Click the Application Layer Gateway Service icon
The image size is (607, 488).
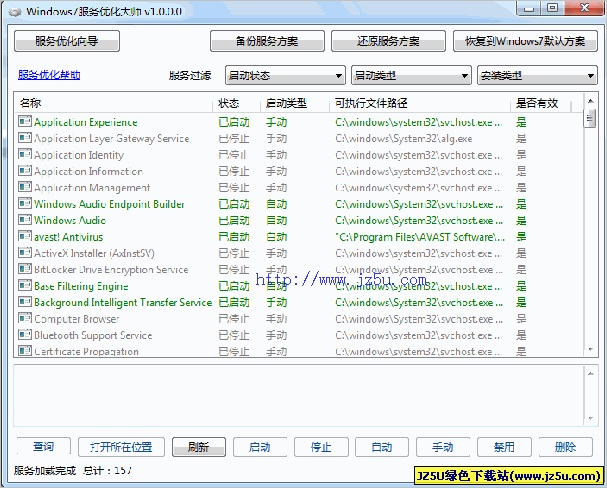(x=25, y=138)
